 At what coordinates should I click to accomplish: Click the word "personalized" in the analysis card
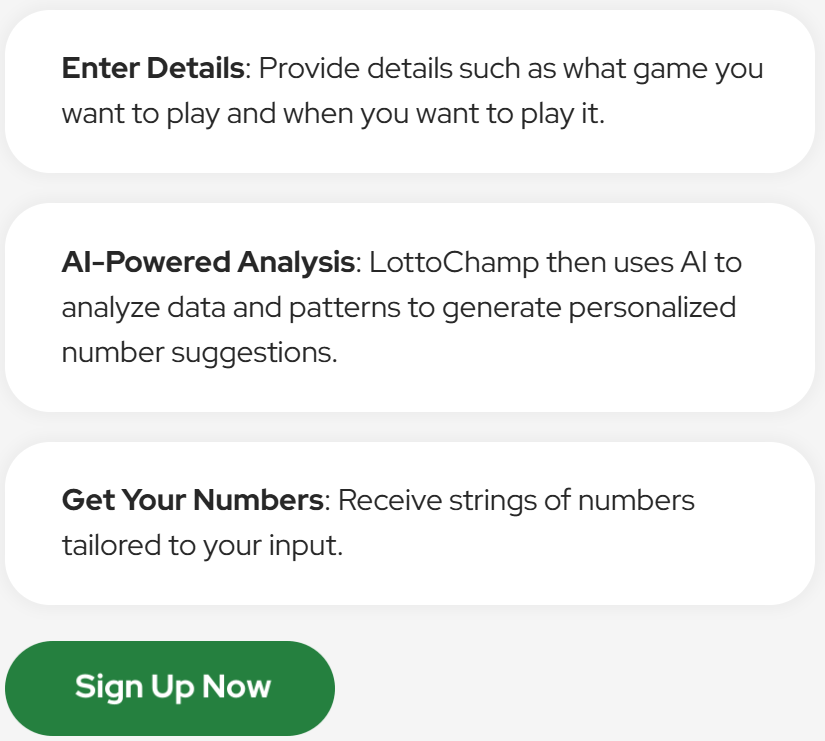tap(652, 307)
